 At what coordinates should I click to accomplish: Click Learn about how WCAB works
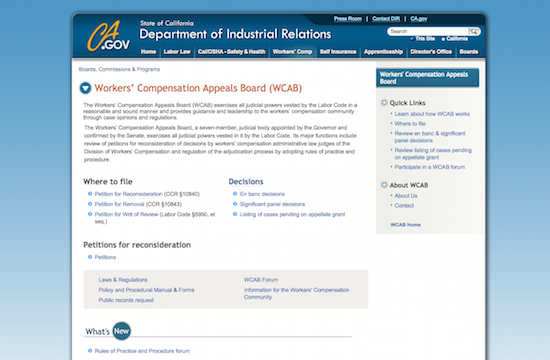point(432,114)
